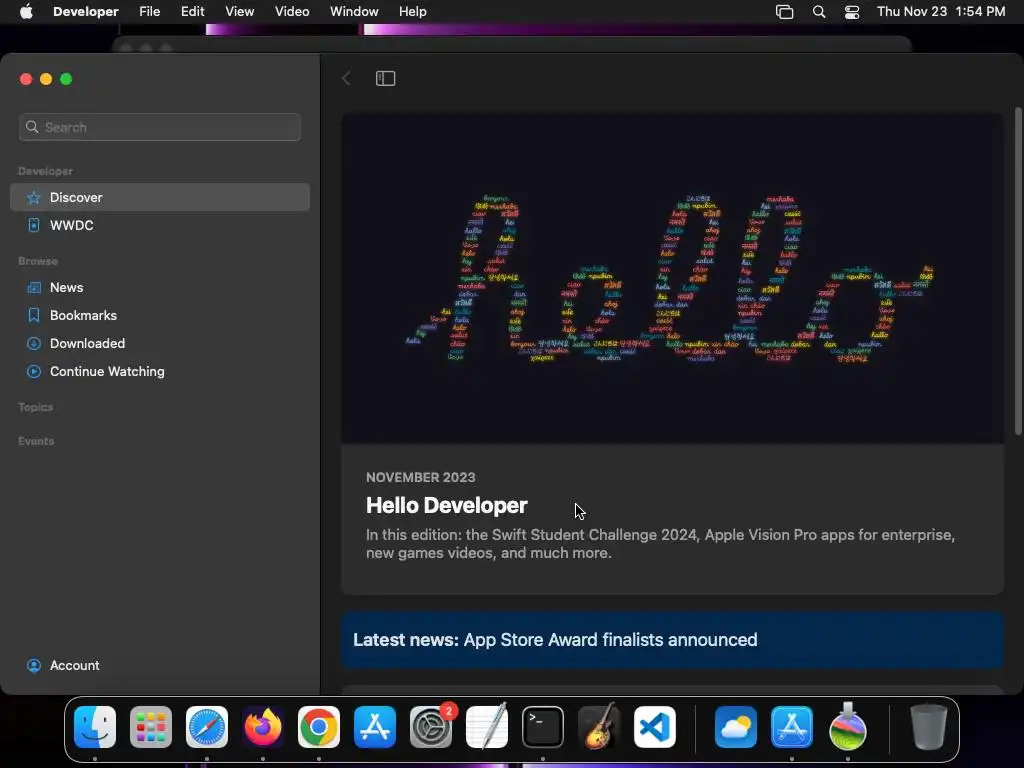This screenshot has height=768, width=1024.
Task: Open the Bookmarks list
Action: [x=159, y=315]
